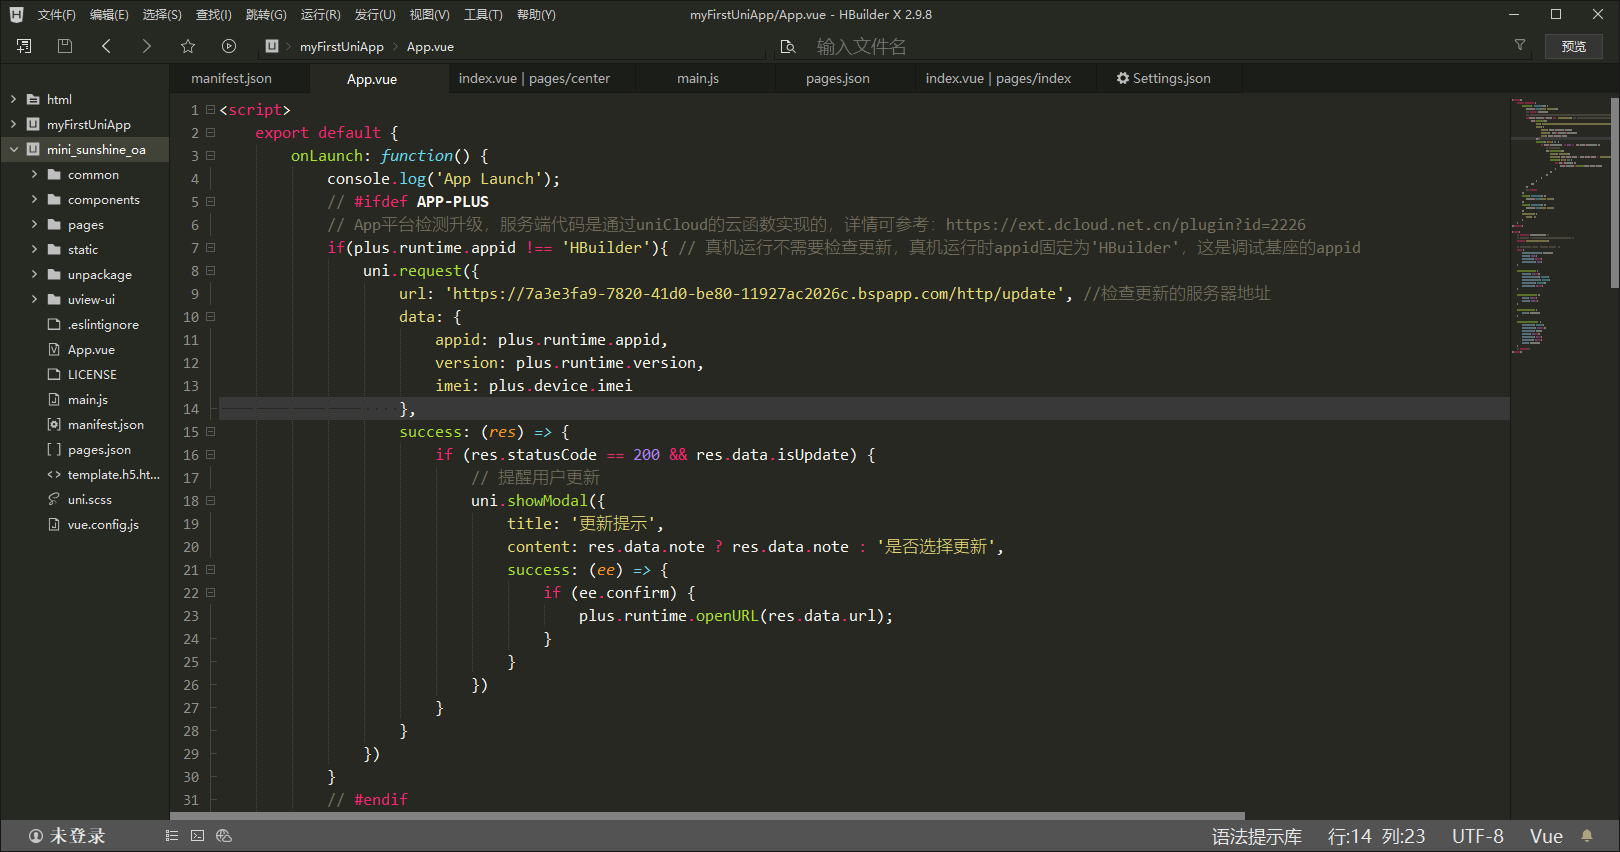The image size is (1620, 852).
Task: Expand the uview-ui folder
Action: point(34,299)
